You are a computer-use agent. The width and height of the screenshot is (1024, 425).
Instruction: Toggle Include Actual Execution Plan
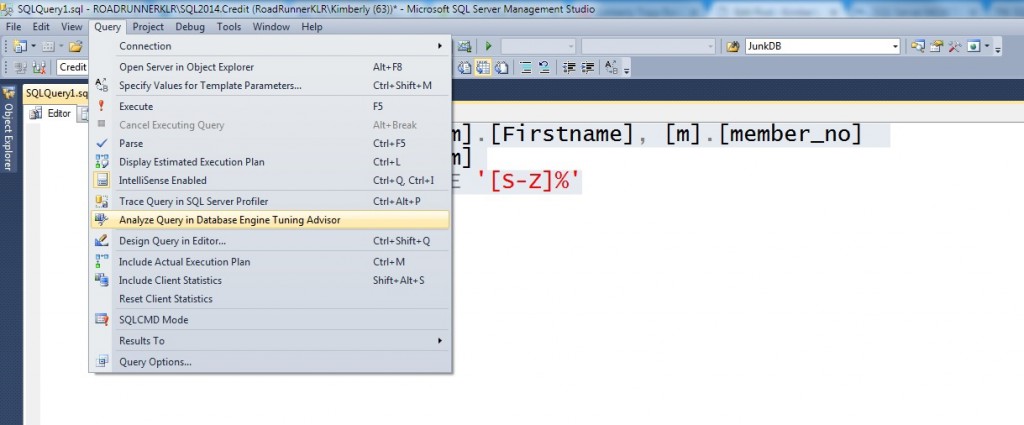[x=270, y=262]
